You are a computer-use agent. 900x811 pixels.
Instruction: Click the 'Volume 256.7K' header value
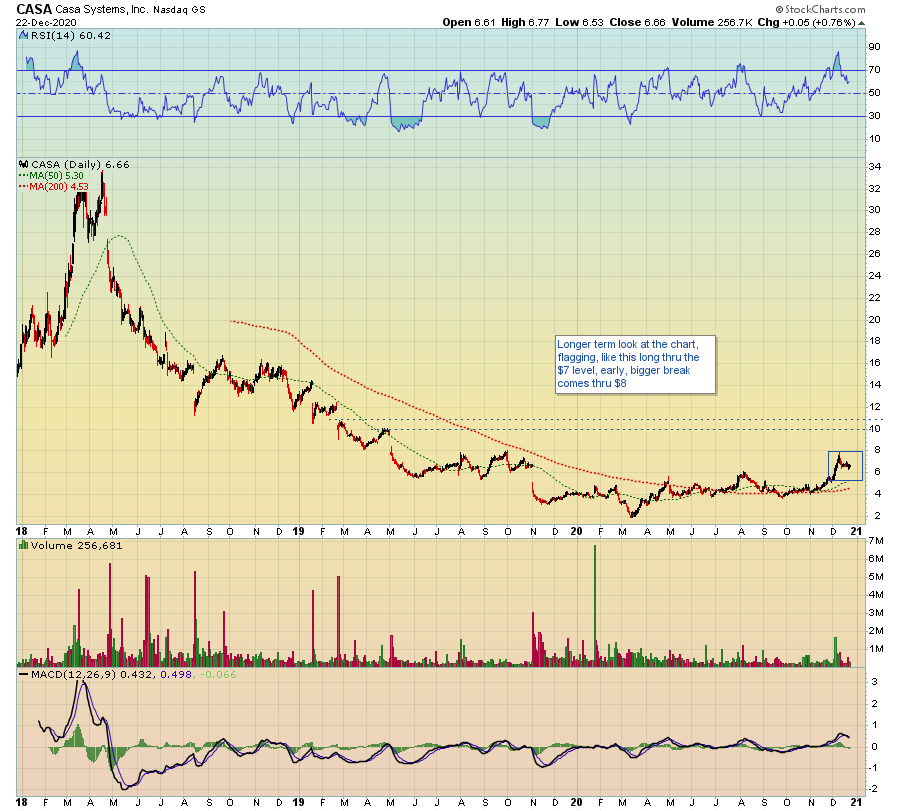tap(712, 22)
